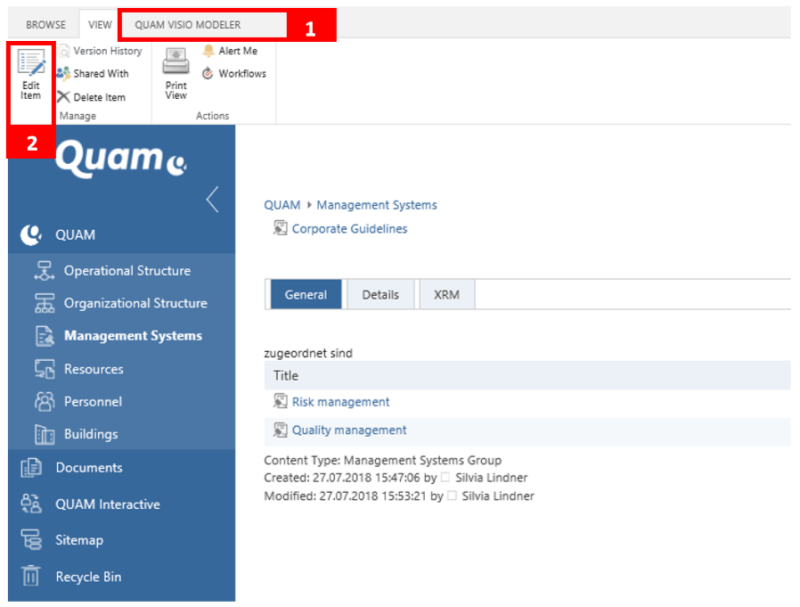Image resolution: width=800 pixels, height=607 pixels.
Task: Switch to the VIEW ribbon tab
Action: tap(99, 24)
